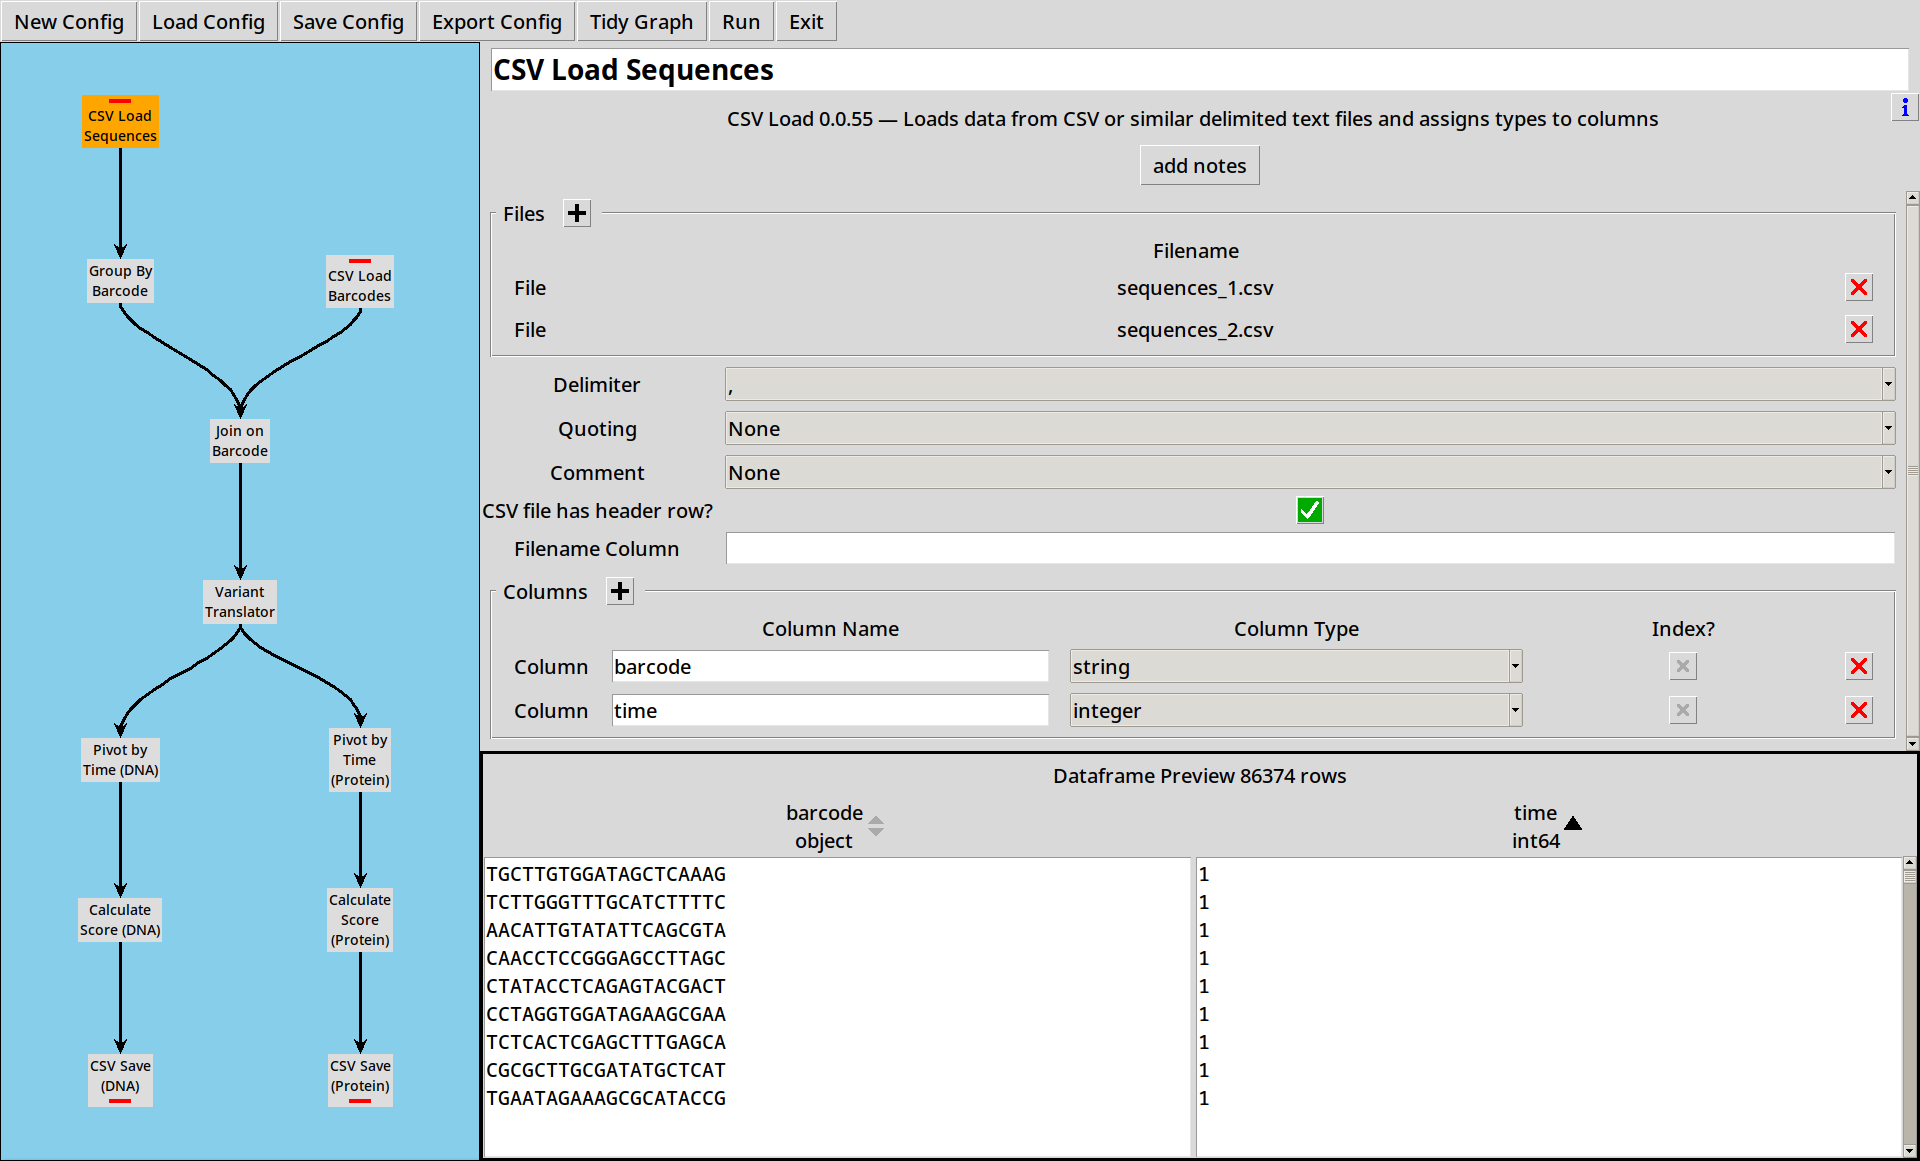Click the AACATTGTATATTCAGCGTA barcode cell
The height and width of the screenshot is (1161, 1920).
pyautogui.click(x=606, y=930)
